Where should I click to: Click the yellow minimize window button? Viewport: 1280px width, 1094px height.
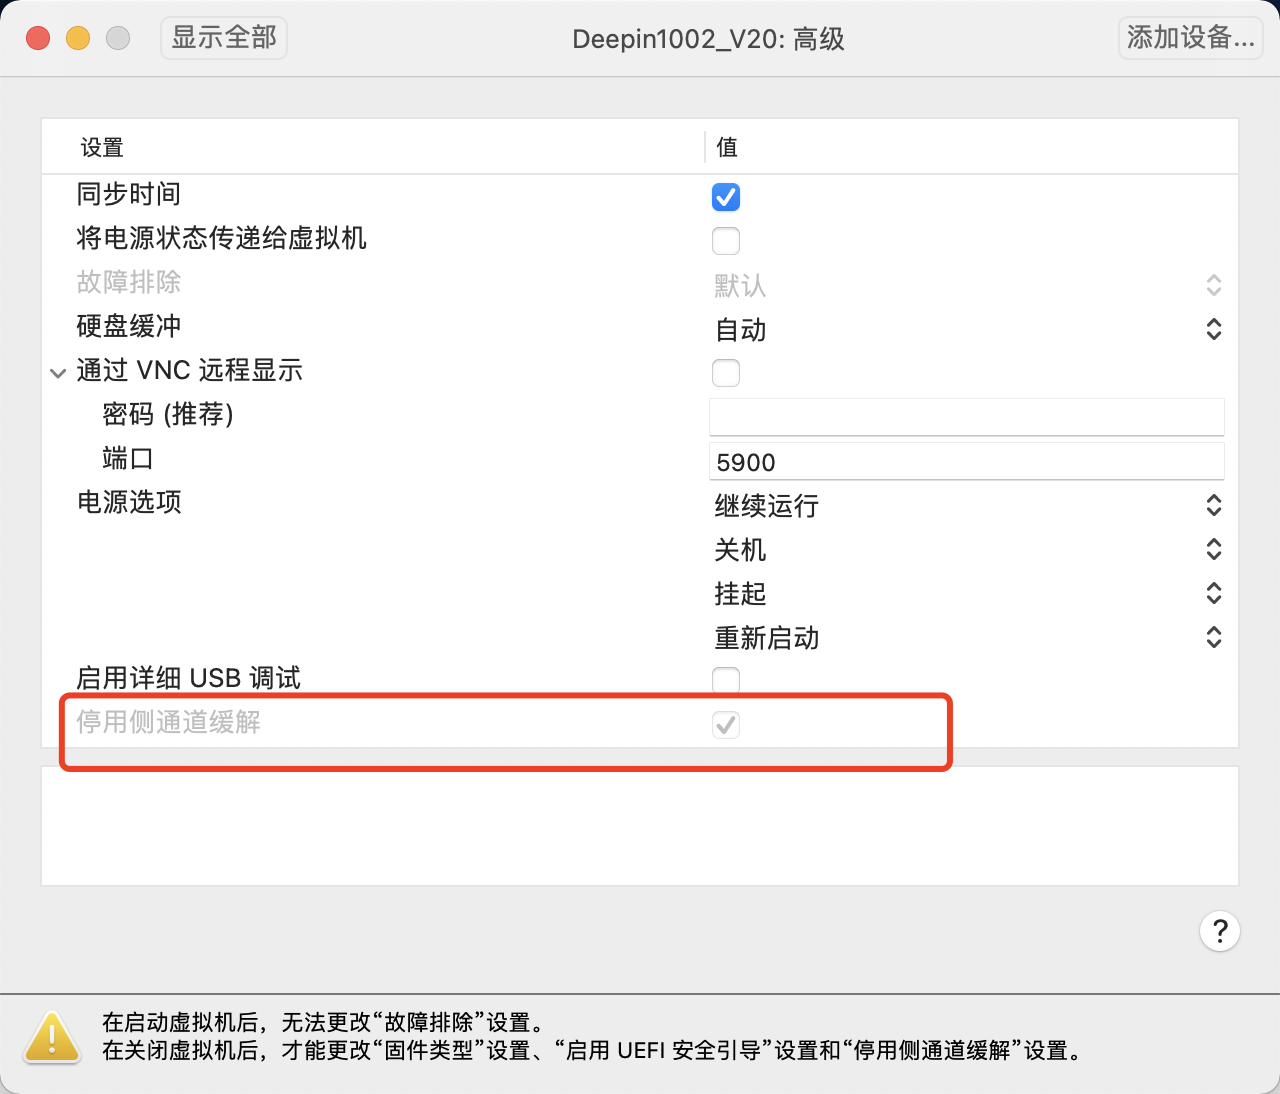coord(78,38)
